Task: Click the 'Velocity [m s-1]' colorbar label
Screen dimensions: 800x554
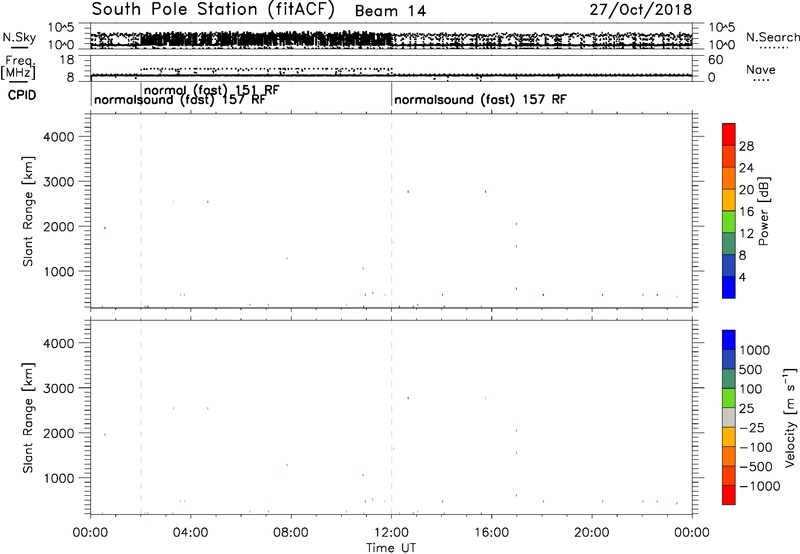Action: [790, 417]
